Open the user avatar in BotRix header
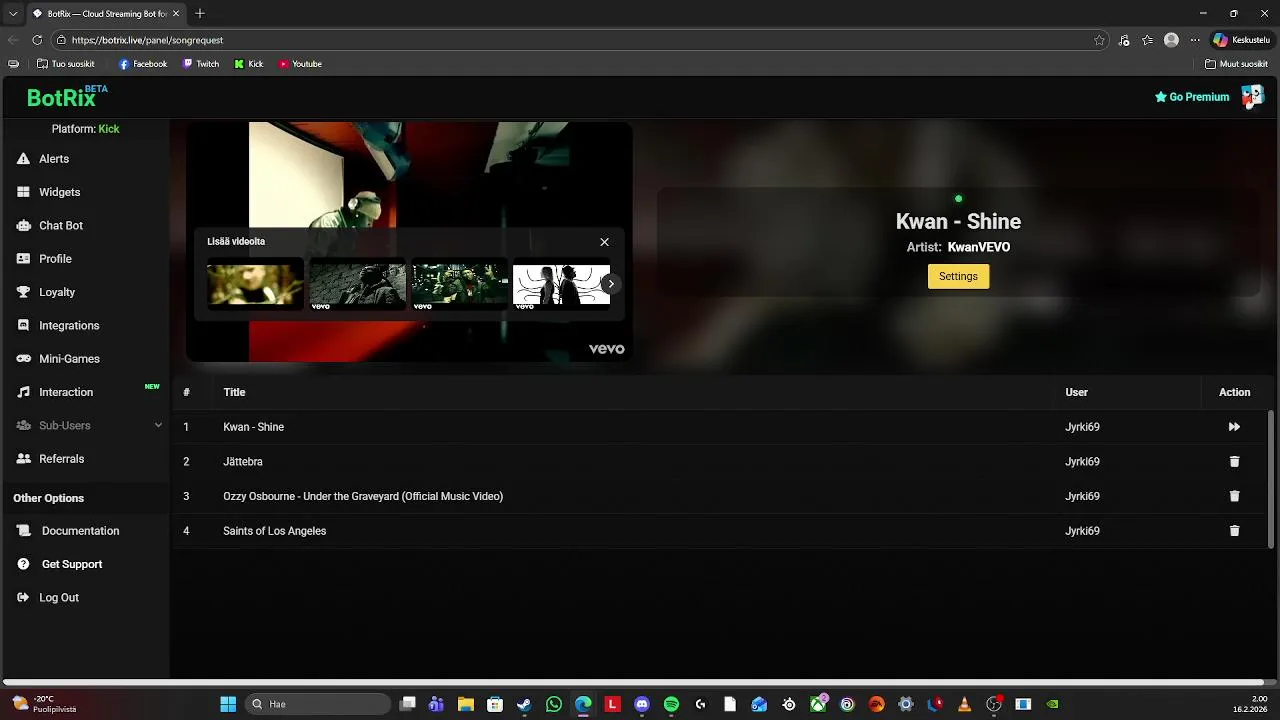This screenshot has width=1280, height=720. tap(1252, 96)
